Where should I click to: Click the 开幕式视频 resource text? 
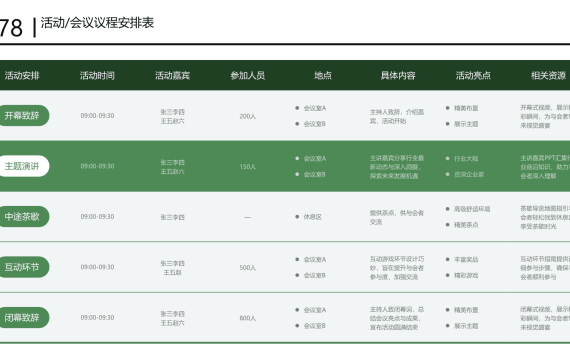coord(545,117)
